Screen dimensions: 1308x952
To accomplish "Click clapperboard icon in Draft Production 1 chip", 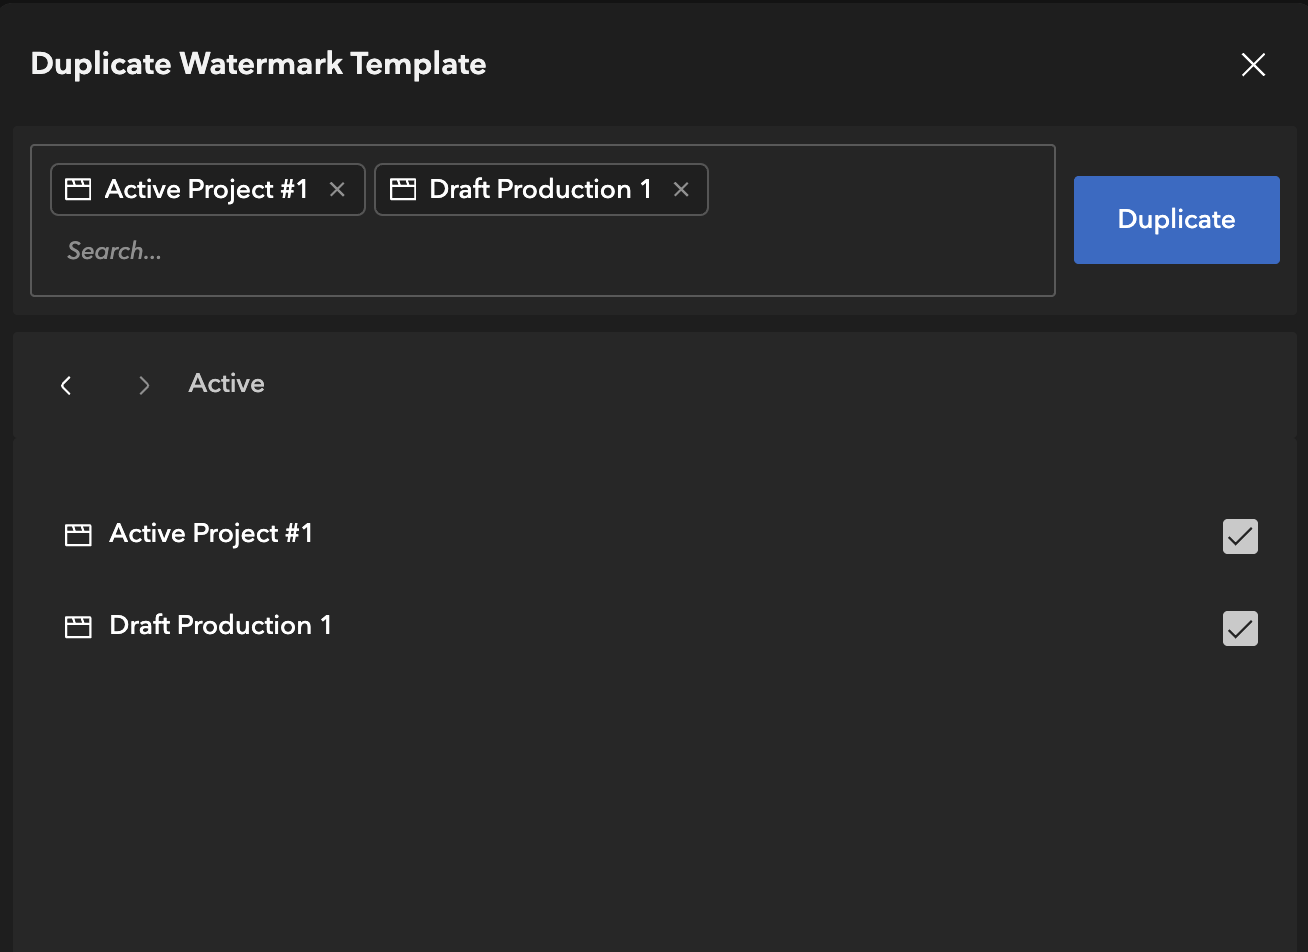I will click(x=402, y=190).
